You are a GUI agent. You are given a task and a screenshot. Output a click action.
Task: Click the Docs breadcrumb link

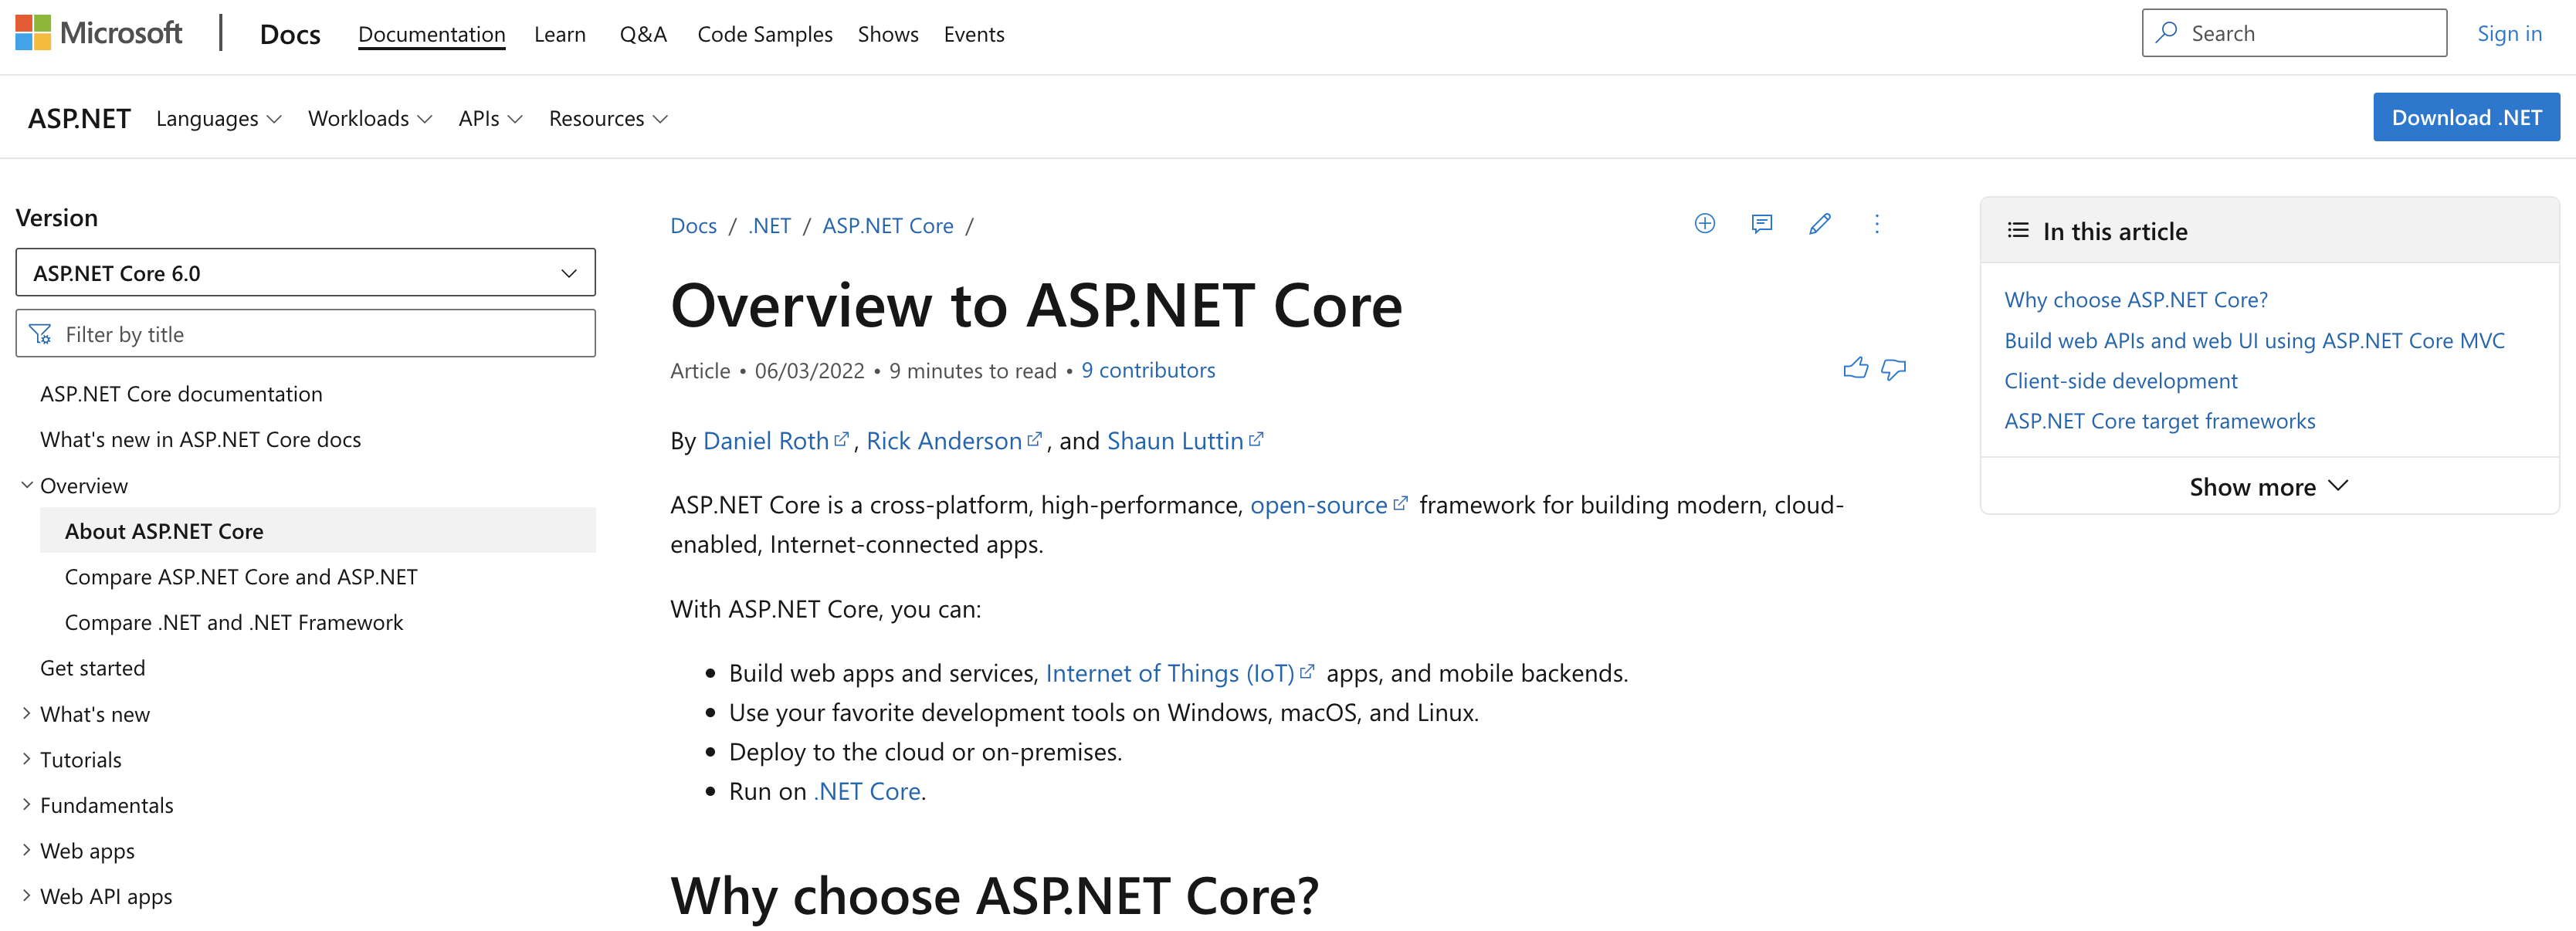(693, 225)
